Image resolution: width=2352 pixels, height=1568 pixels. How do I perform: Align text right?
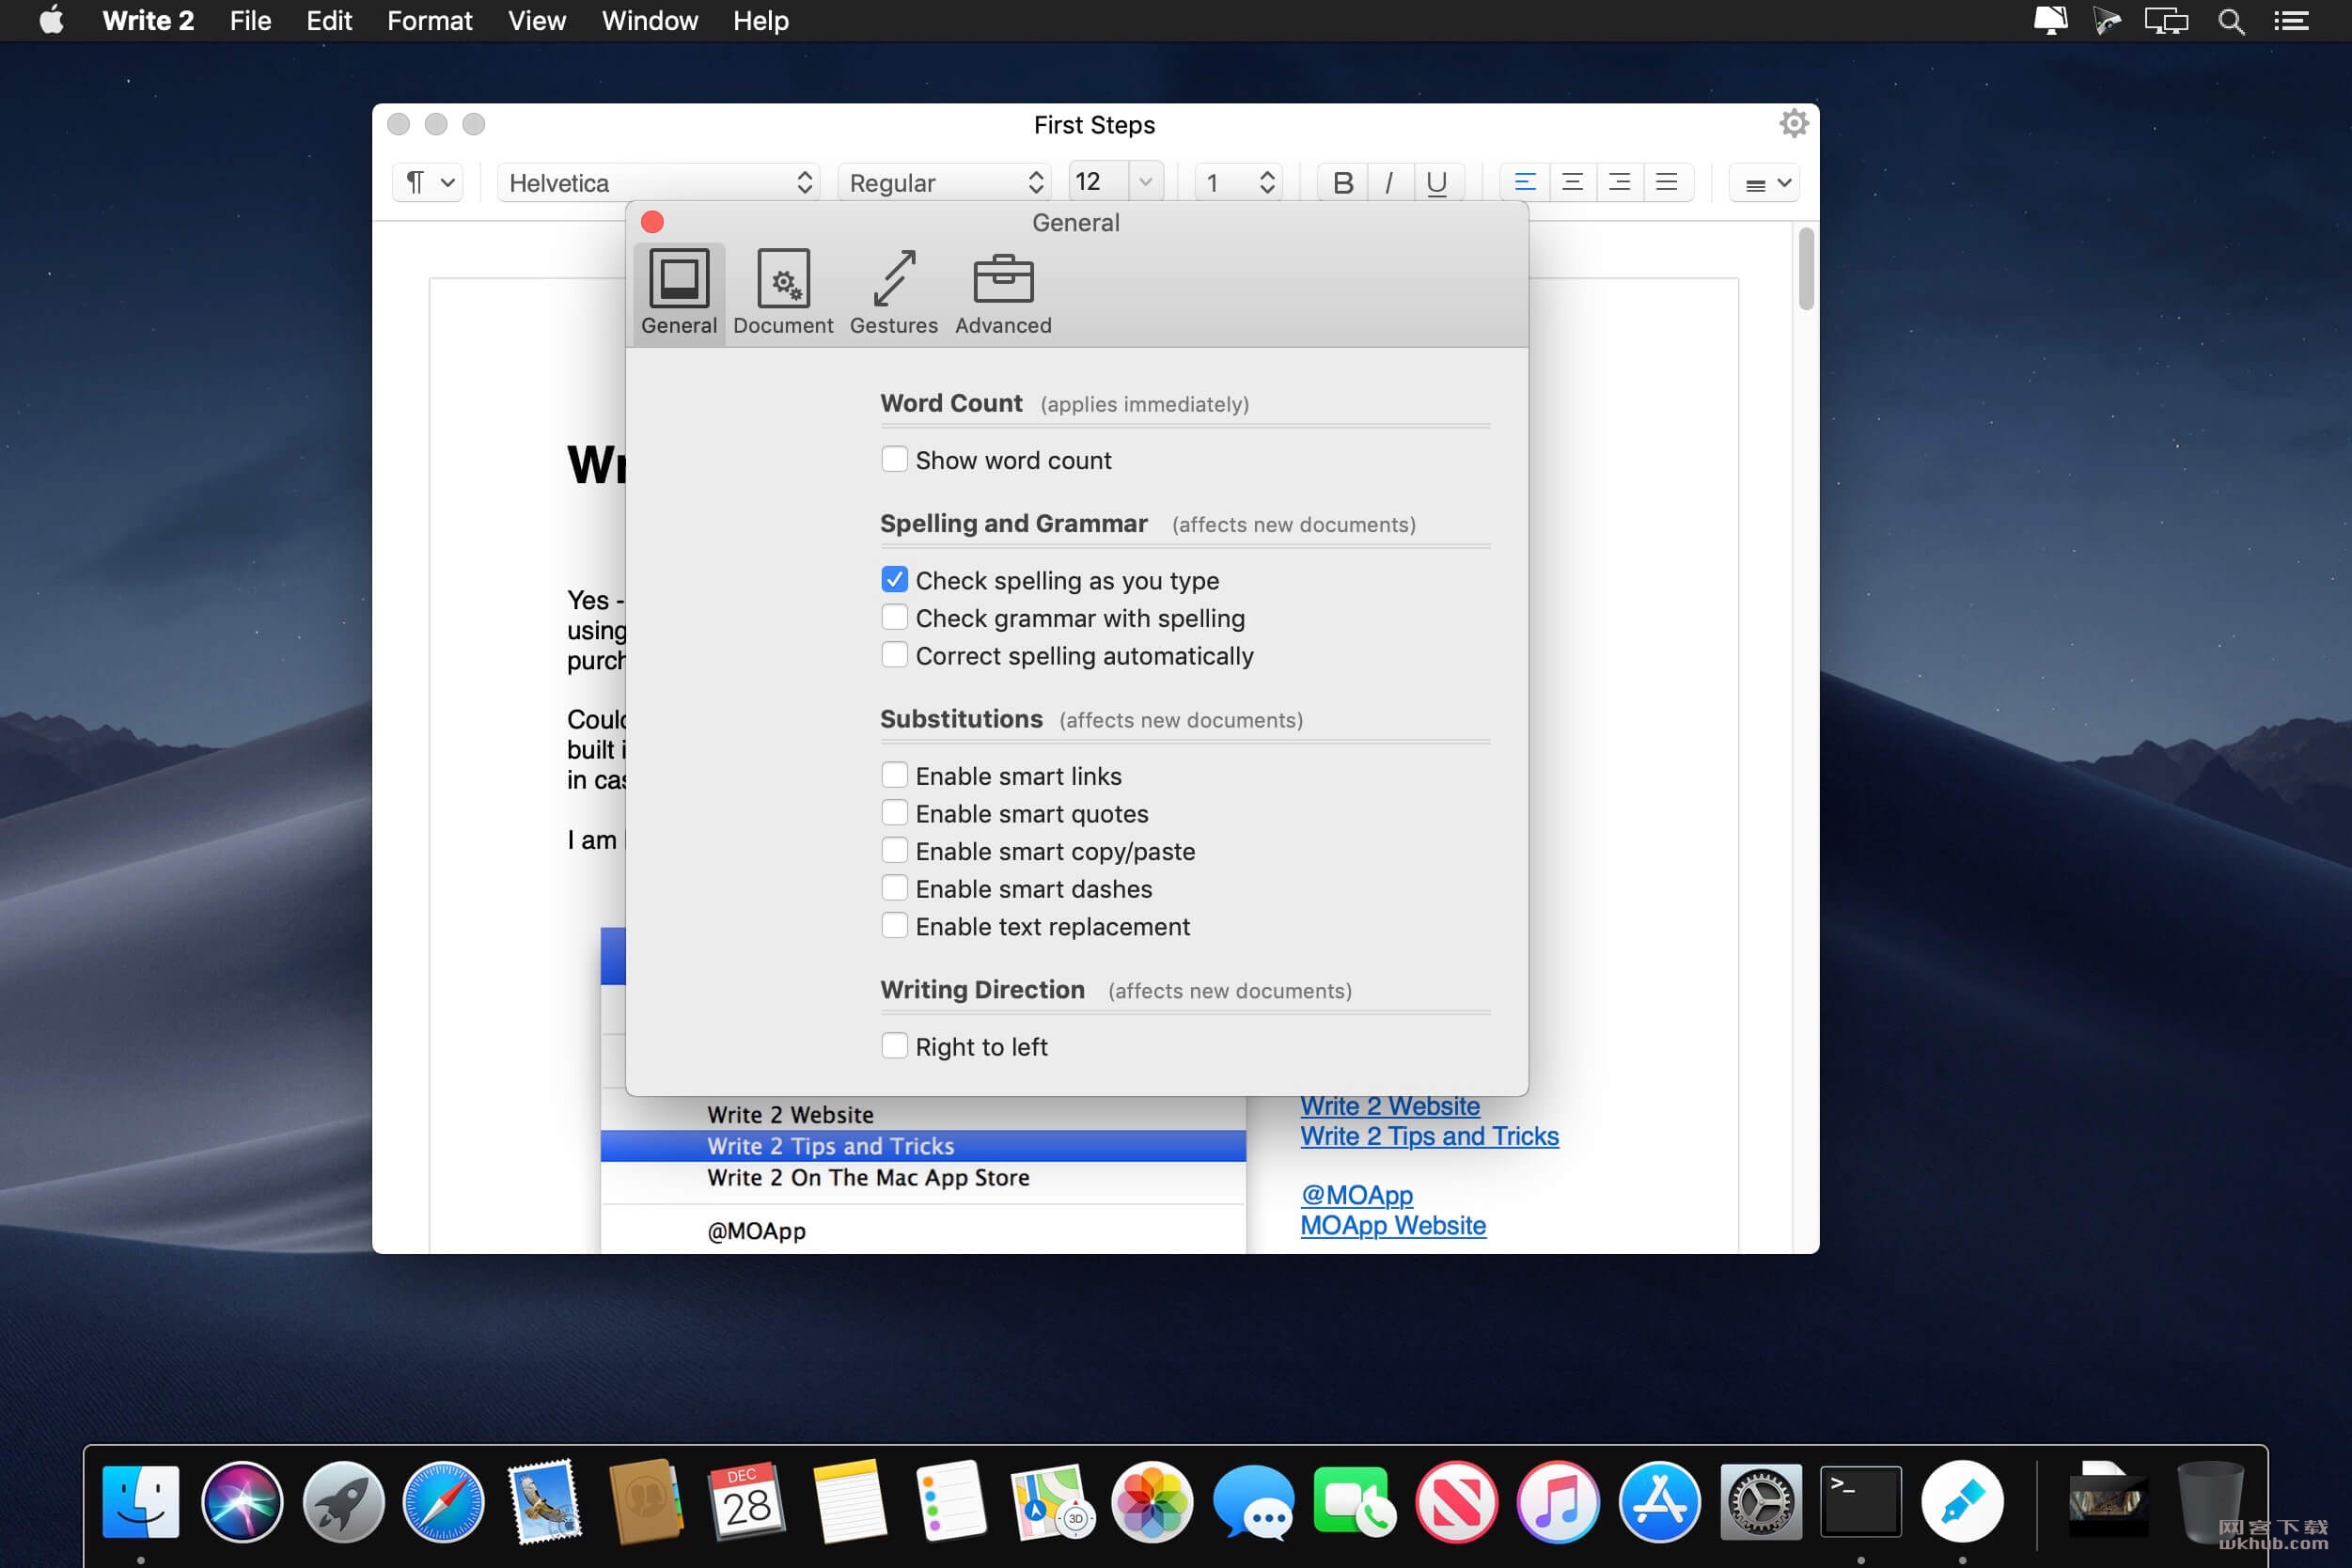[x=1619, y=182]
